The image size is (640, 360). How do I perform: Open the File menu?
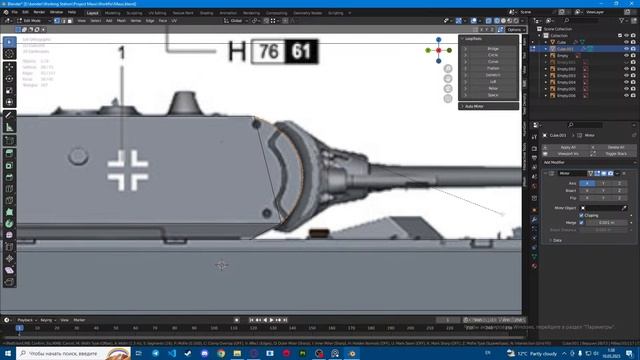[x=15, y=13]
